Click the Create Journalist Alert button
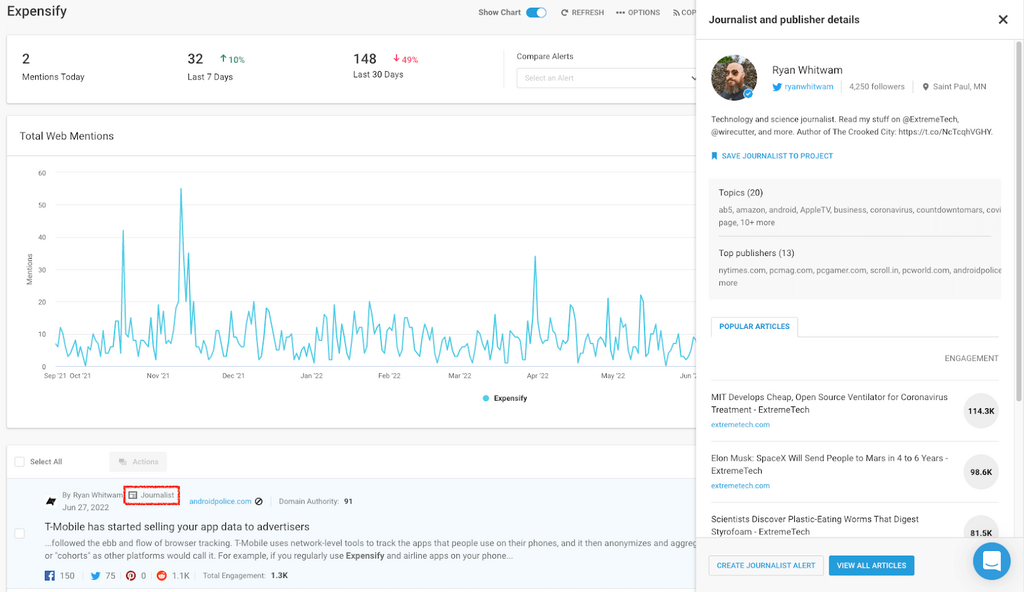Viewport: 1024px width, 592px height. 765,566
